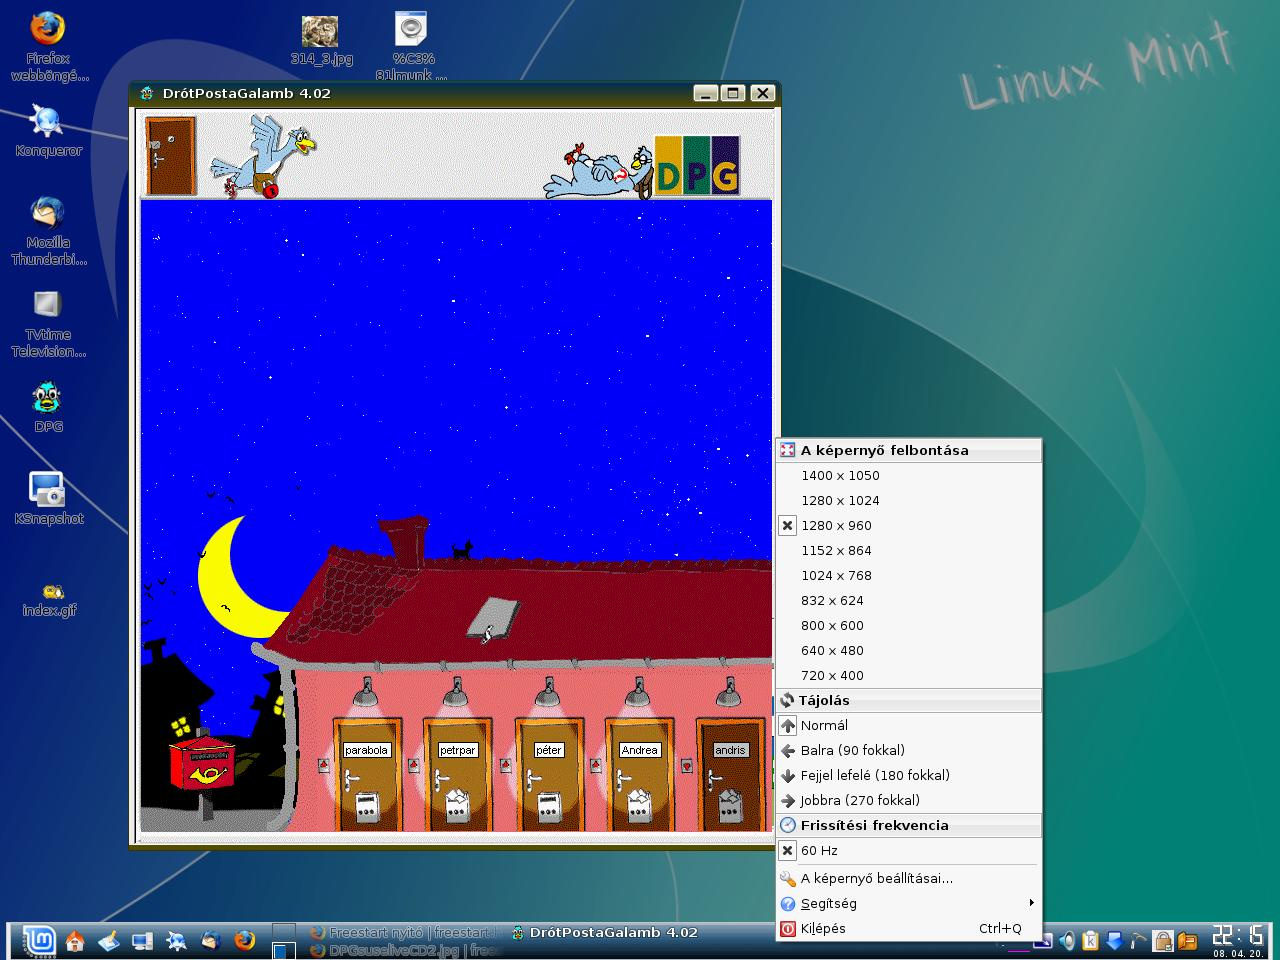1280x960 pixels.
Task: Choose Normál orientation
Action: [909, 726]
